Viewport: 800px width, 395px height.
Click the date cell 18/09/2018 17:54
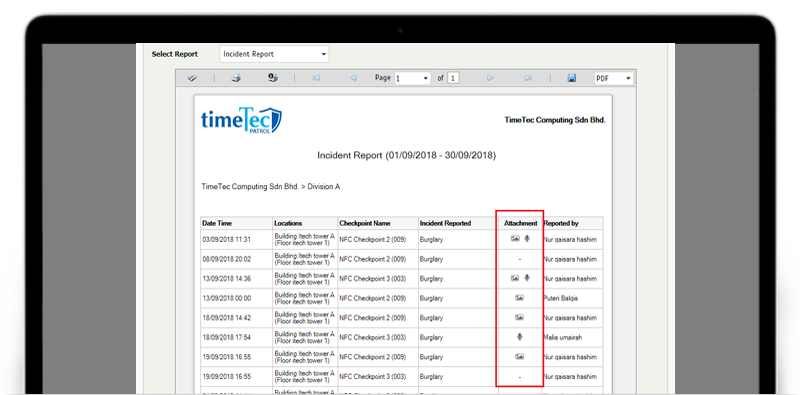pos(227,337)
